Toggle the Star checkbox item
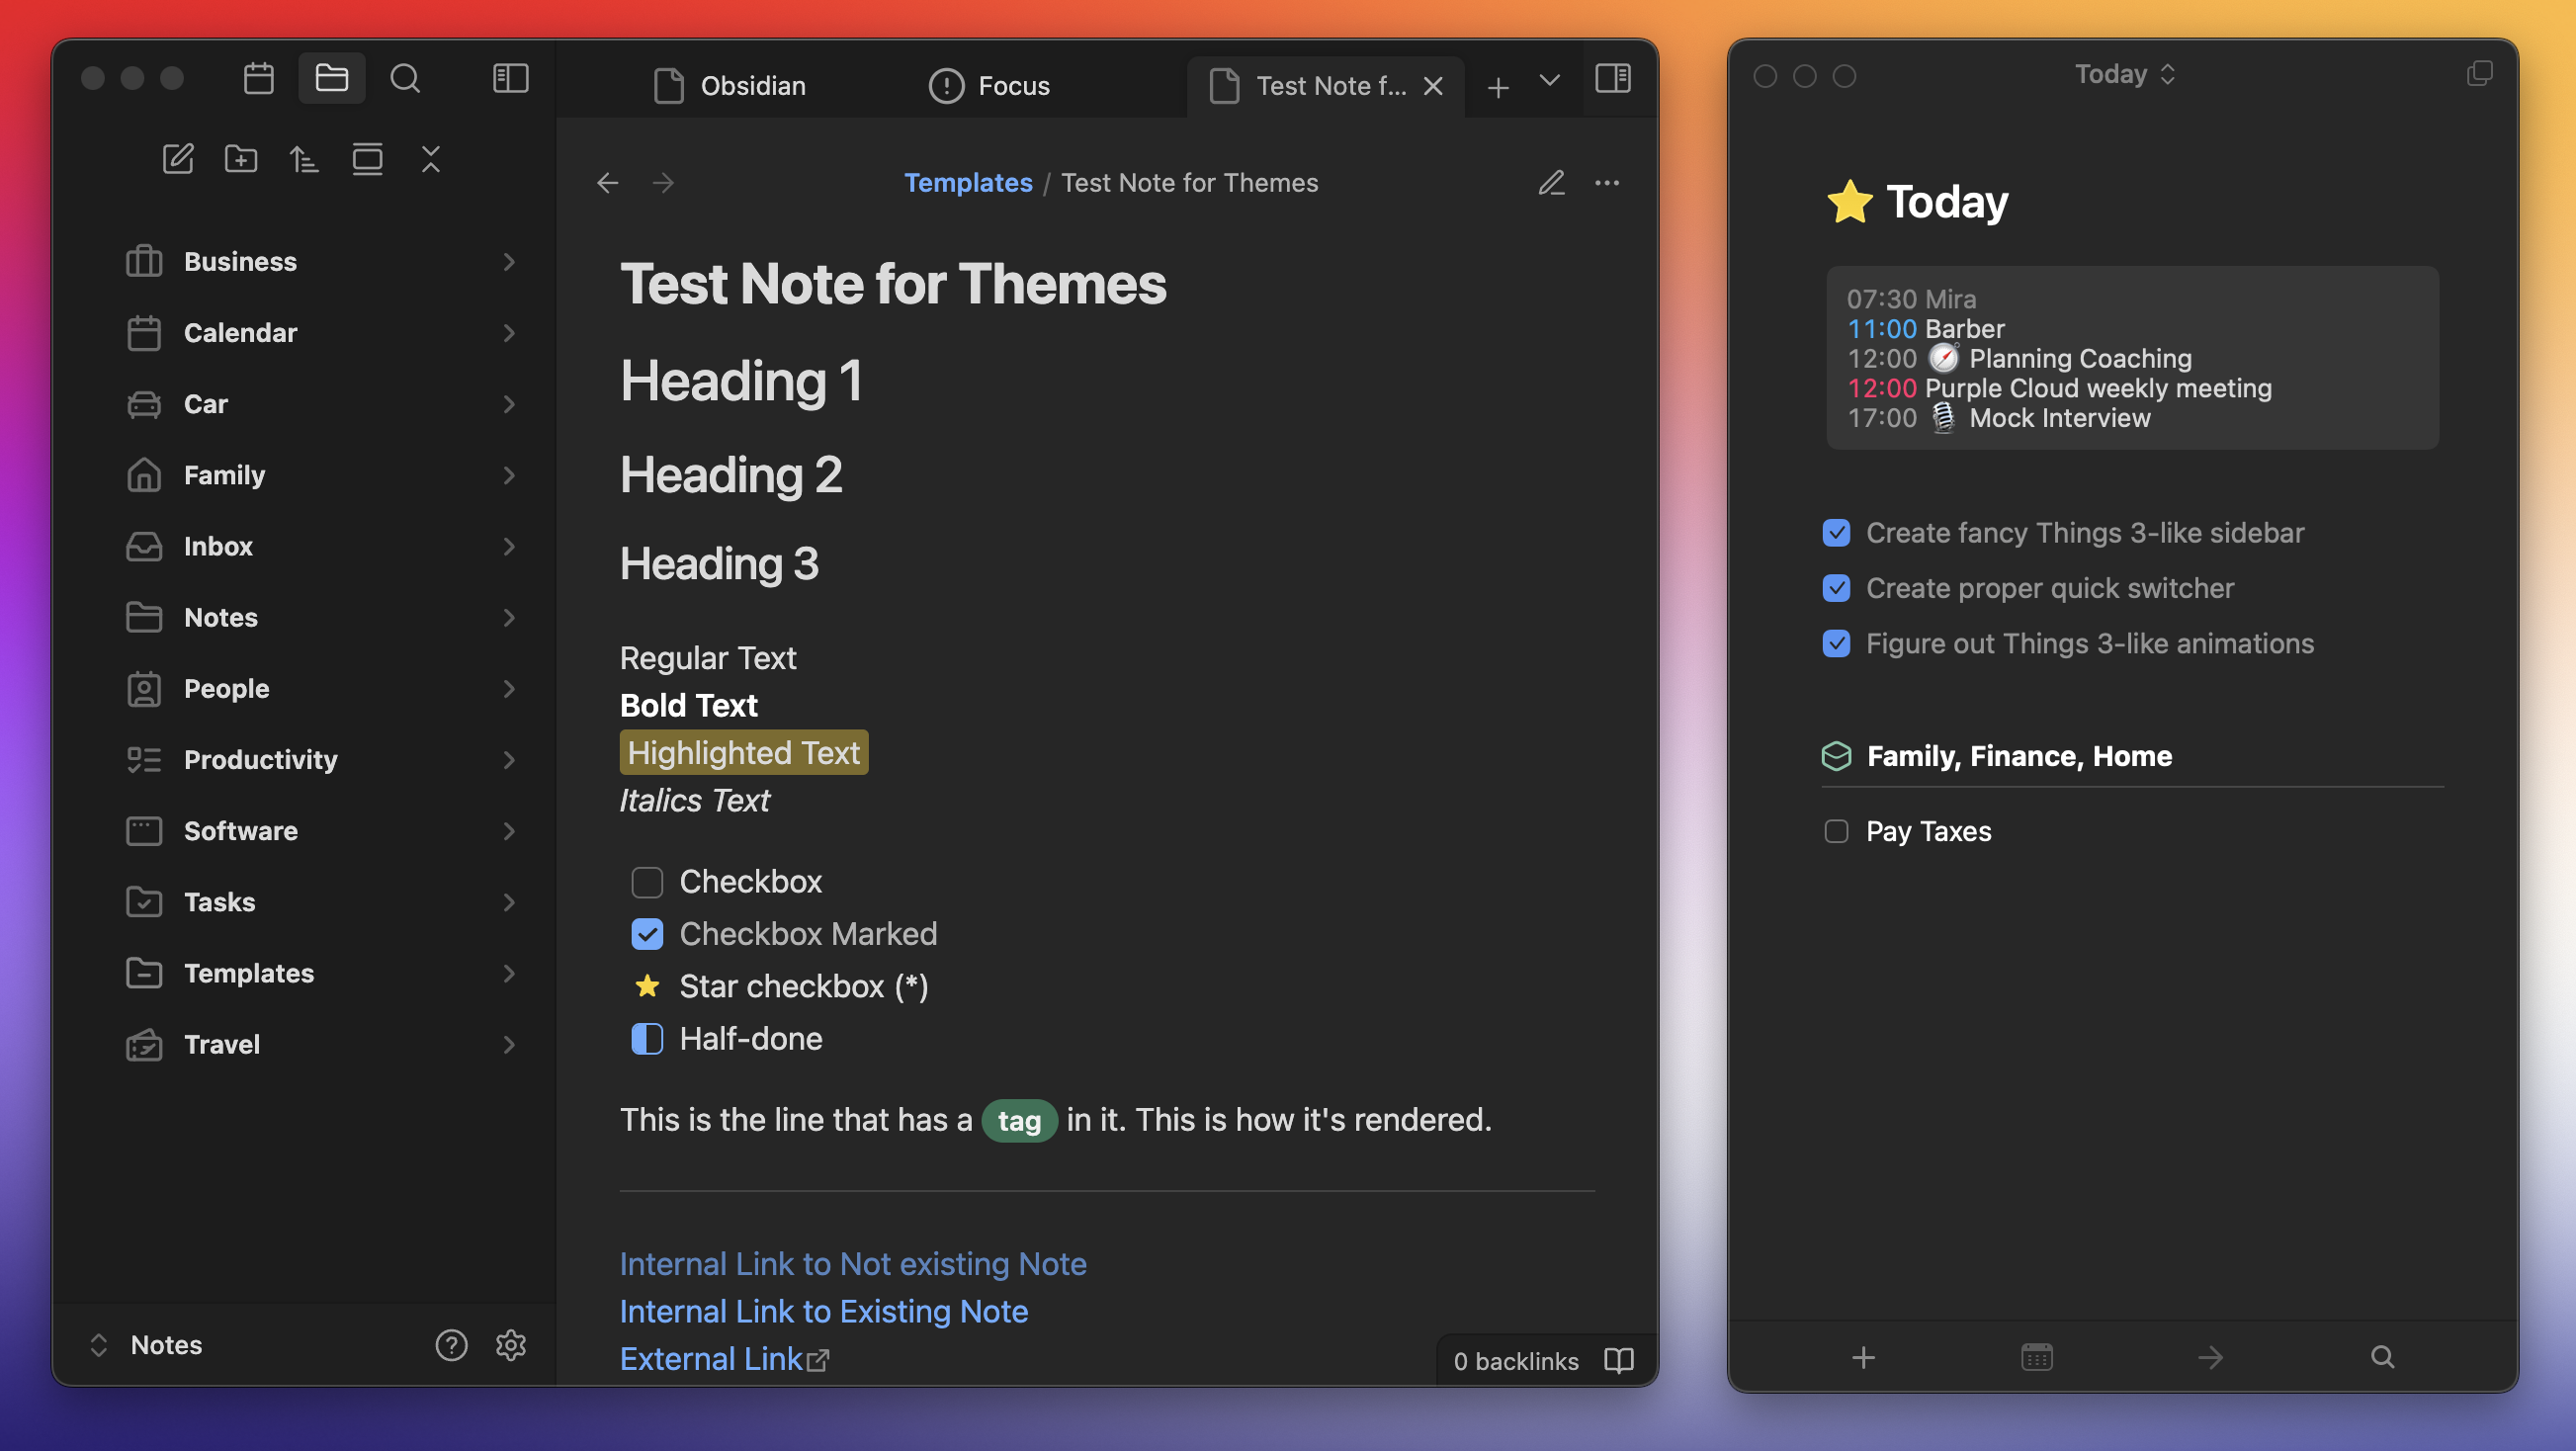 click(647, 986)
